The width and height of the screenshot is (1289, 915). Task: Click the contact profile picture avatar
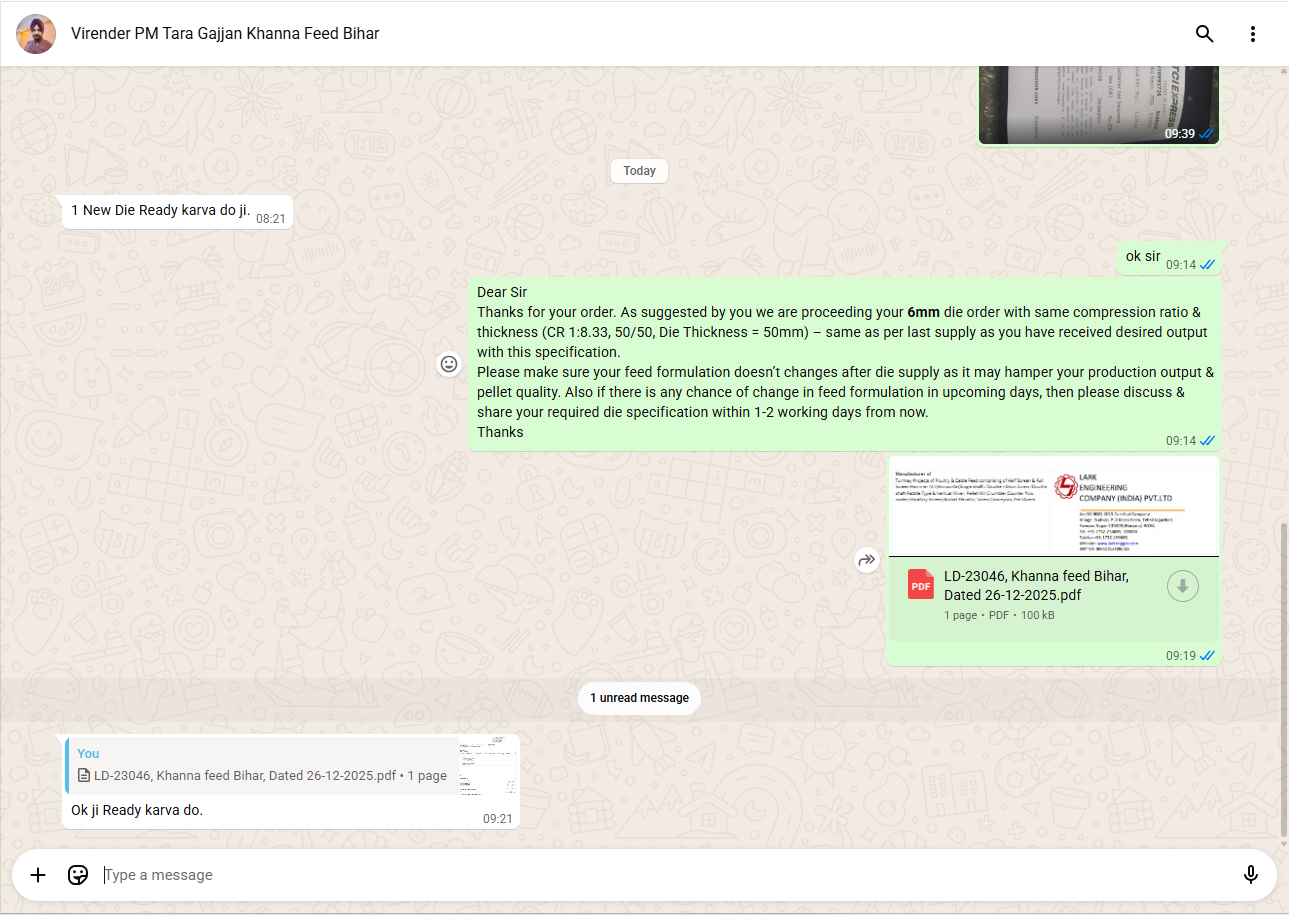click(36, 34)
